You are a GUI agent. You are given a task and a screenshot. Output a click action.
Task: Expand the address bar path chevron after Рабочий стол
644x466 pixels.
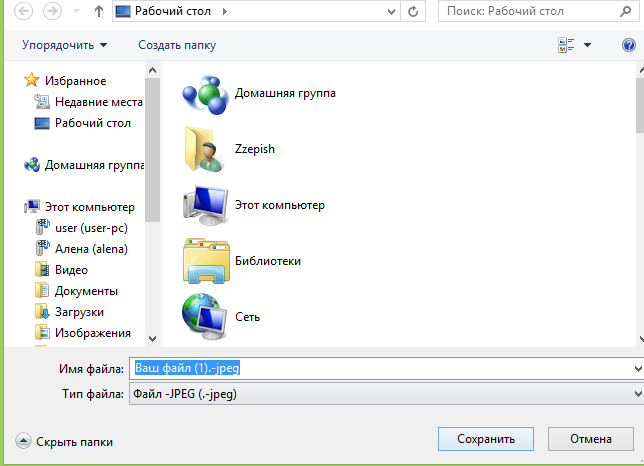(225, 11)
